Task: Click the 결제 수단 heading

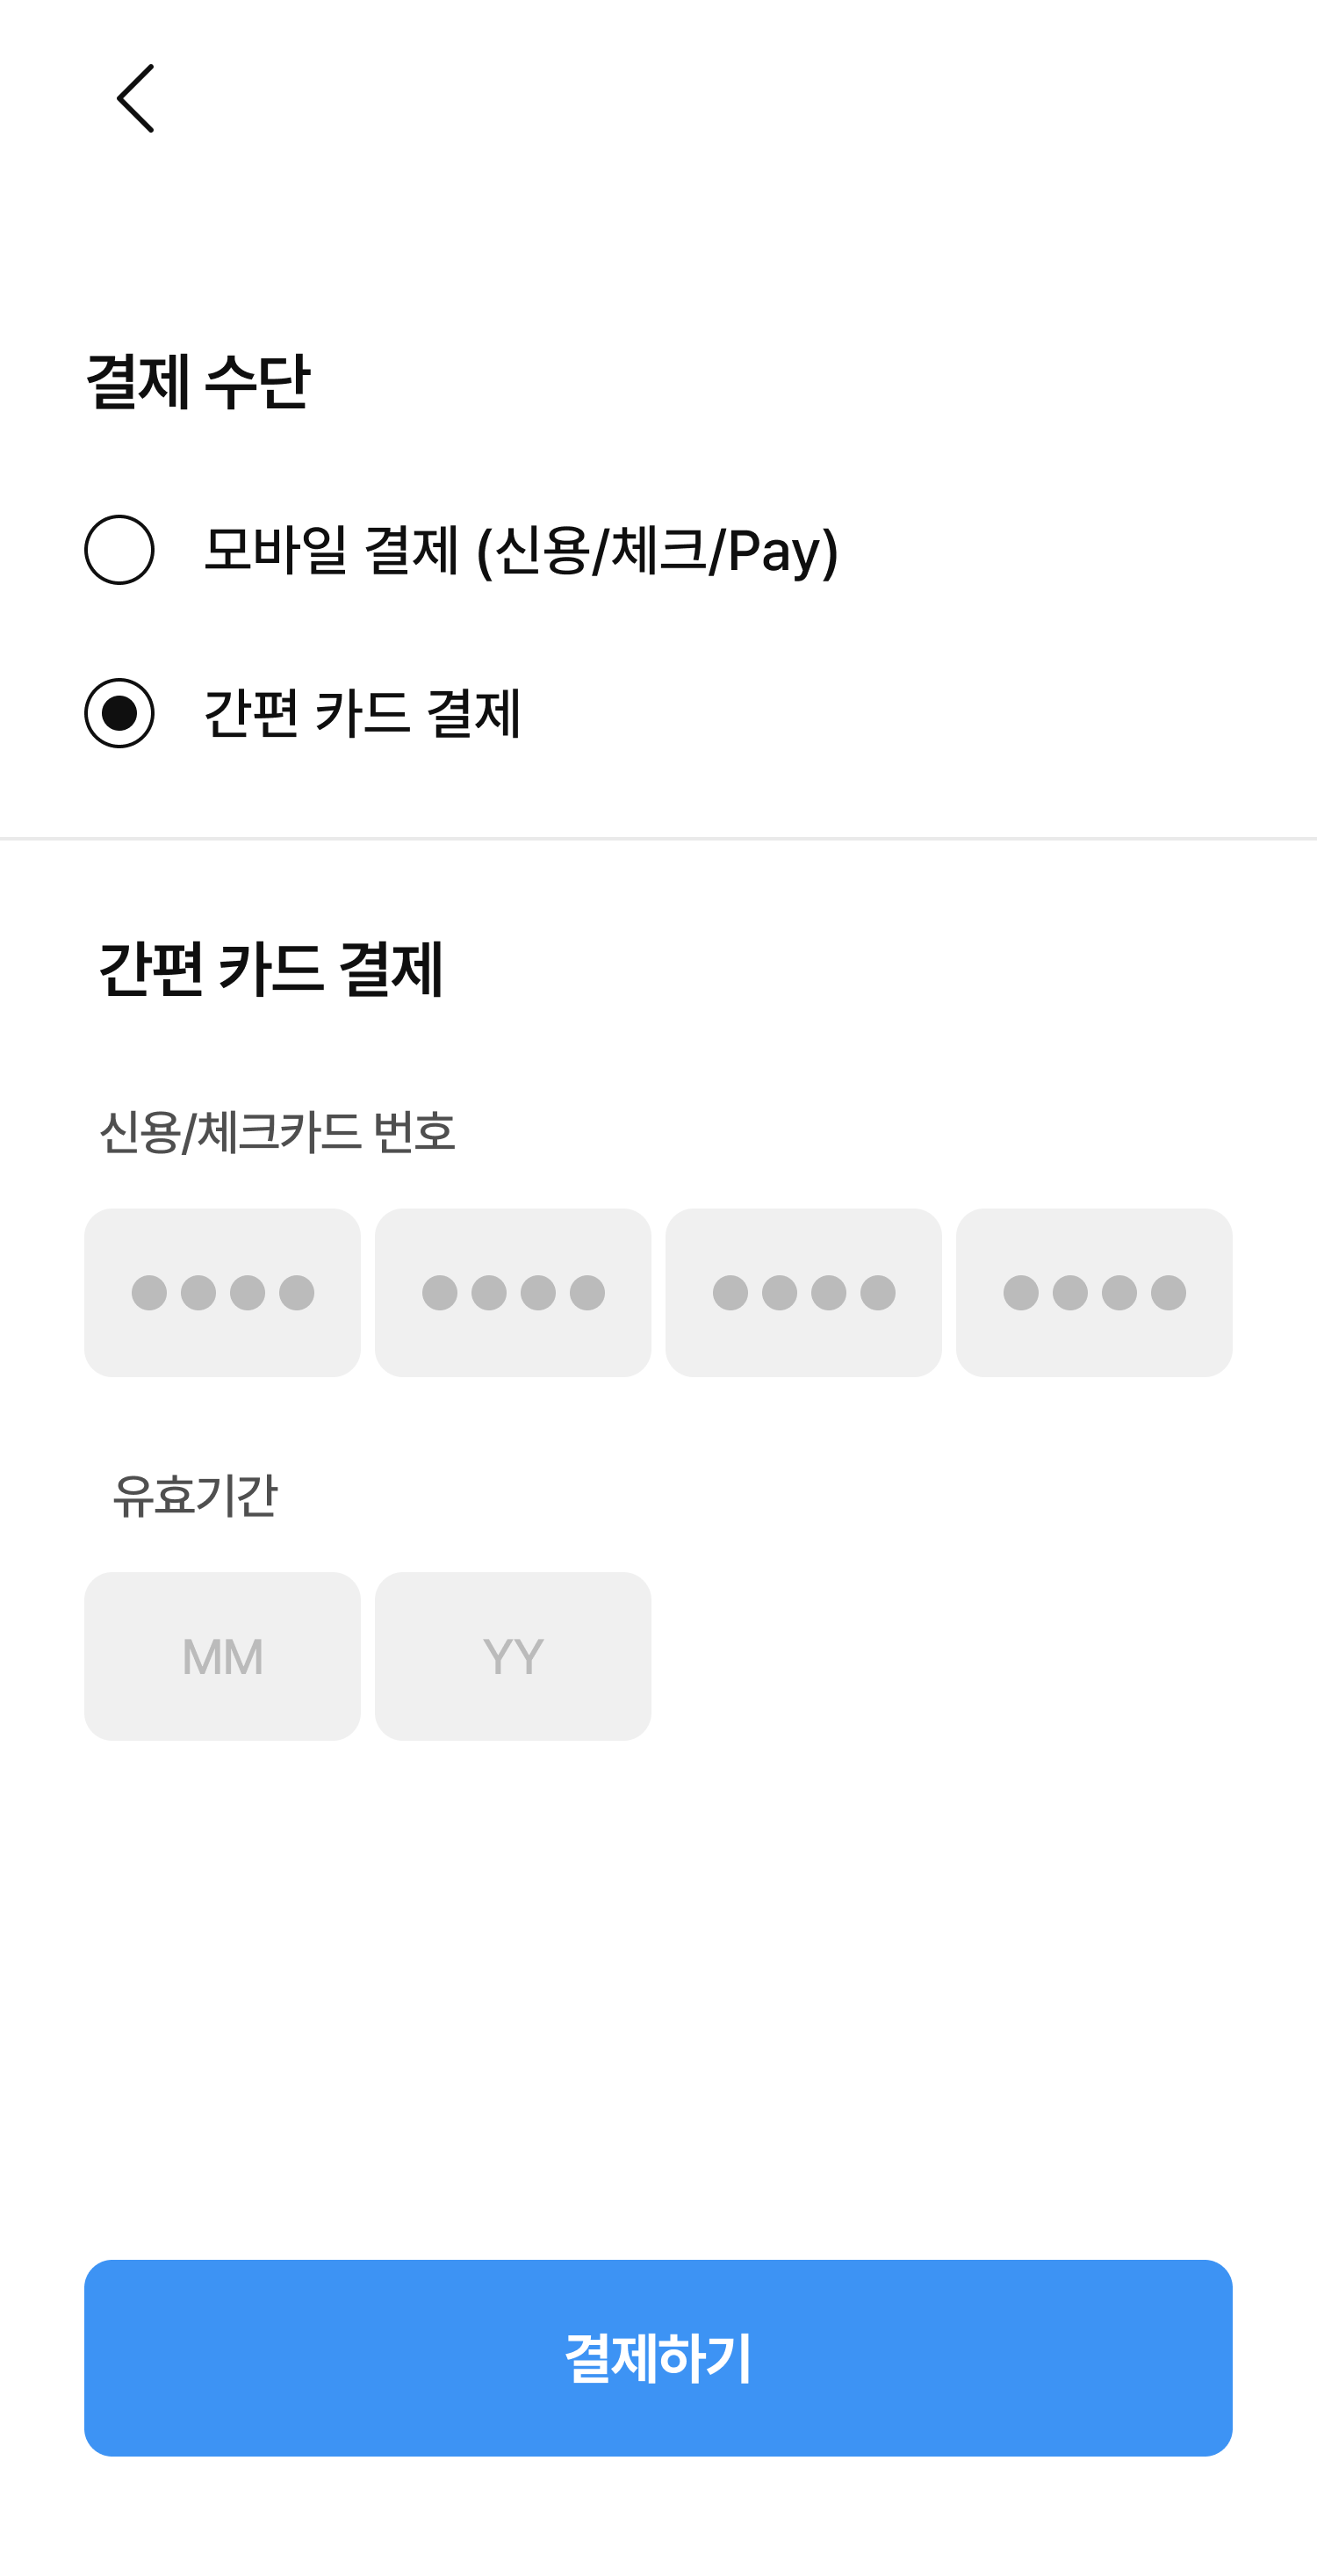Action: (x=198, y=381)
